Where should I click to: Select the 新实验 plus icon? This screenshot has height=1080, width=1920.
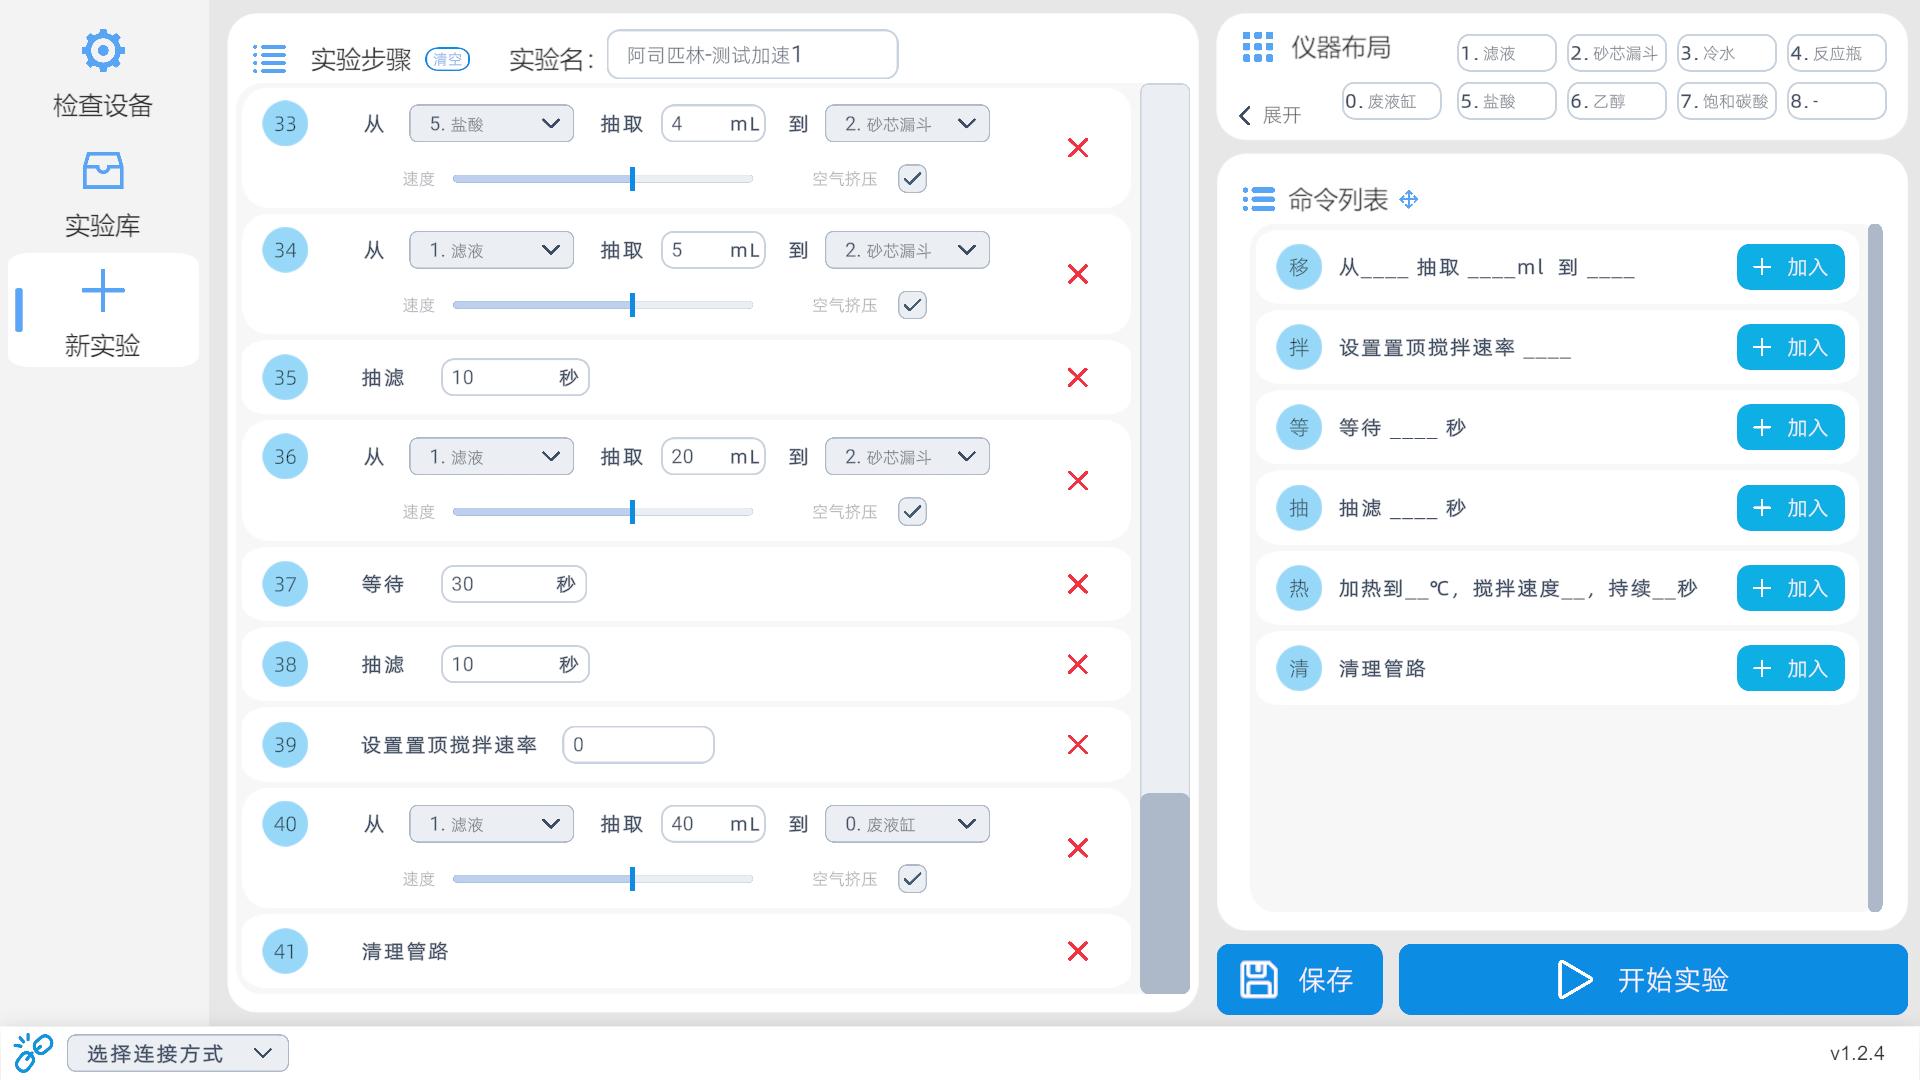[103, 290]
